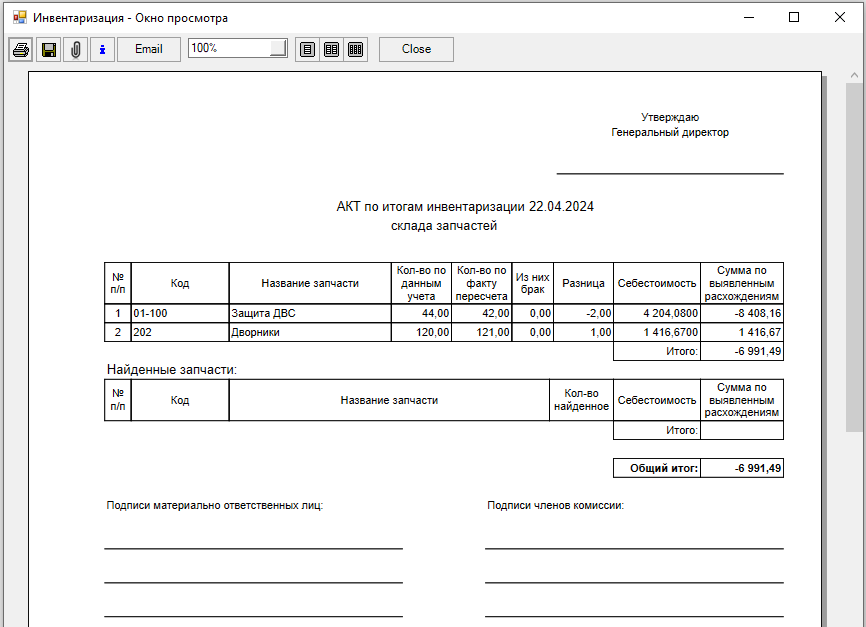
Task: Switch to two-page view layout icon
Action: [331, 49]
